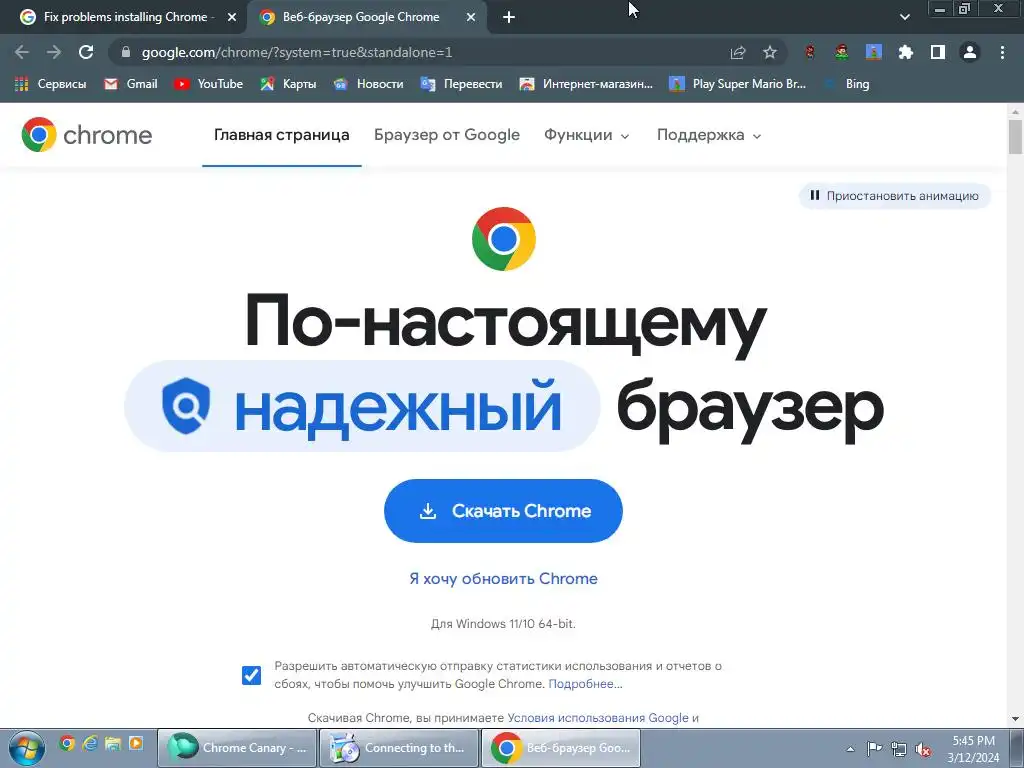
Task: Click Приостановить анимацию pause button
Action: [894, 196]
